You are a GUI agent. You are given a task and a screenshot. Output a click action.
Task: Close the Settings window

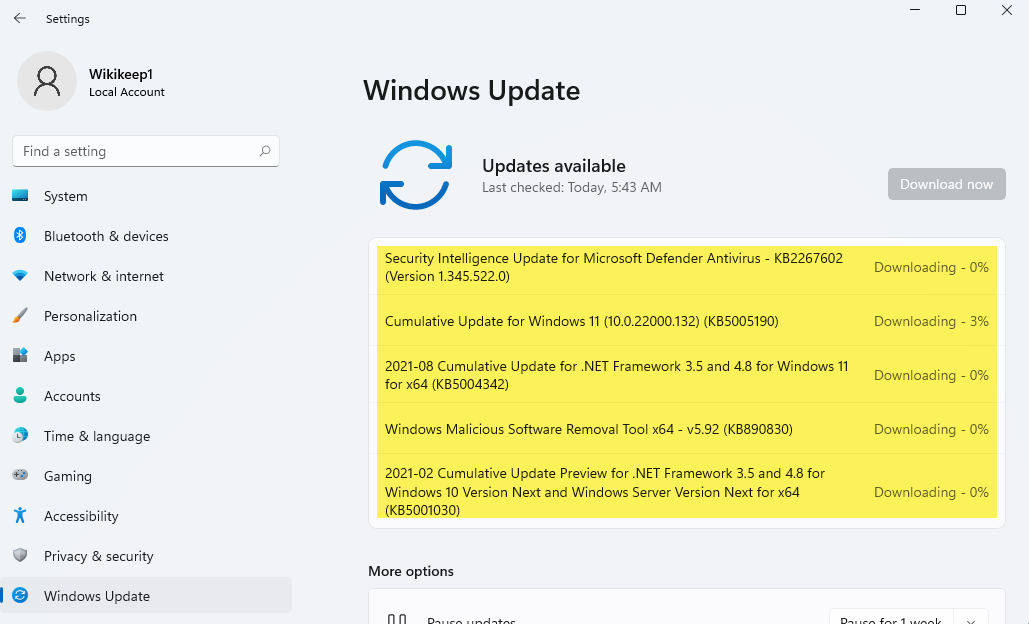[x=1007, y=10]
